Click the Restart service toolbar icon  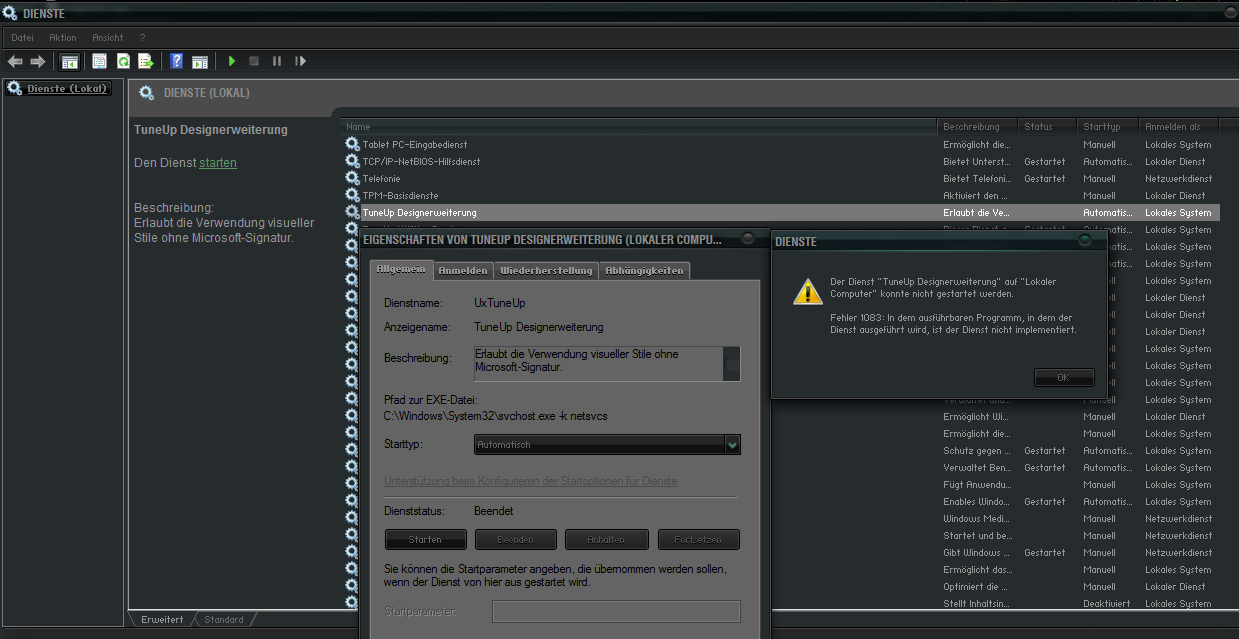coord(300,61)
